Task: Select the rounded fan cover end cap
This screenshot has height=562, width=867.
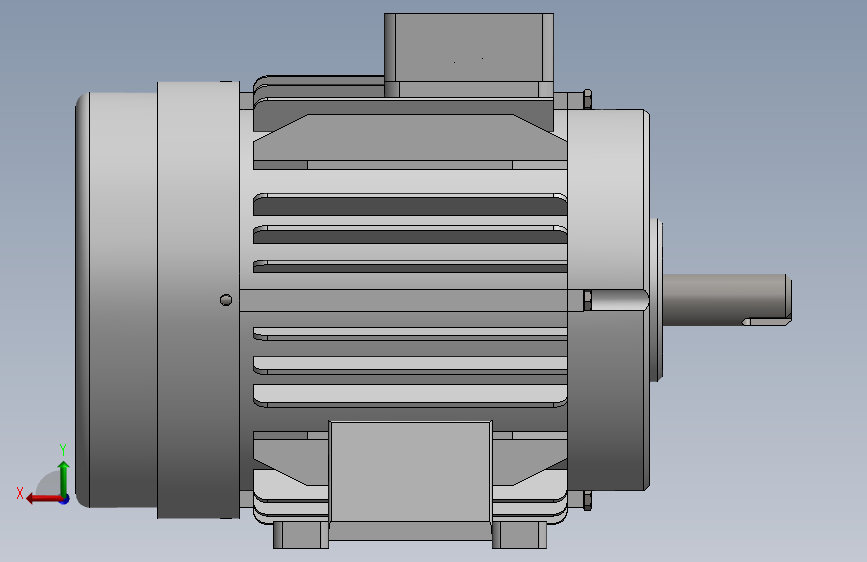Action: (x=116, y=300)
